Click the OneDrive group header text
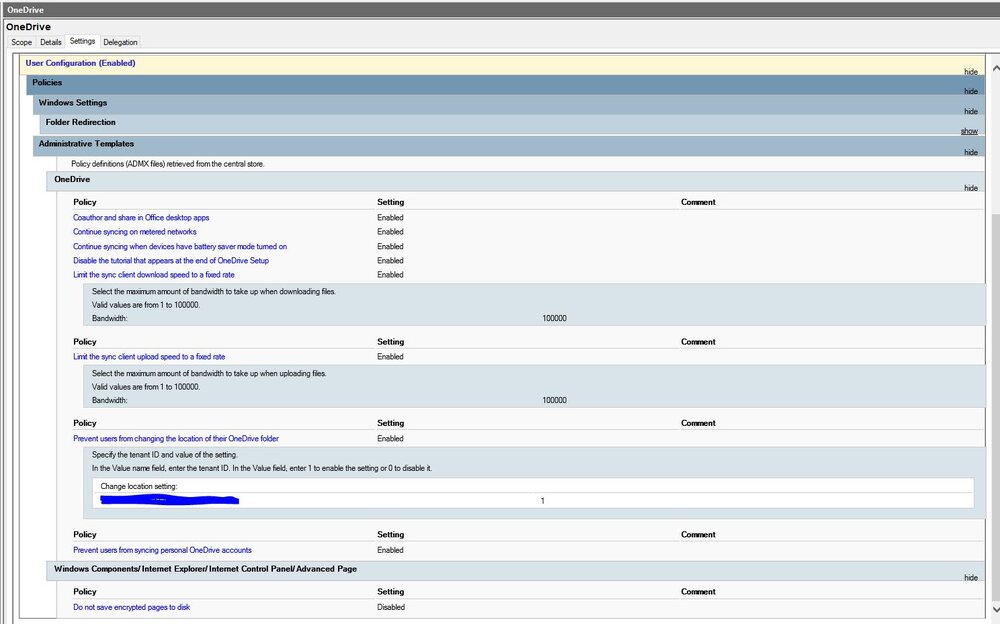The image size is (1000, 624). pyautogui.click(x=72, y=179)
